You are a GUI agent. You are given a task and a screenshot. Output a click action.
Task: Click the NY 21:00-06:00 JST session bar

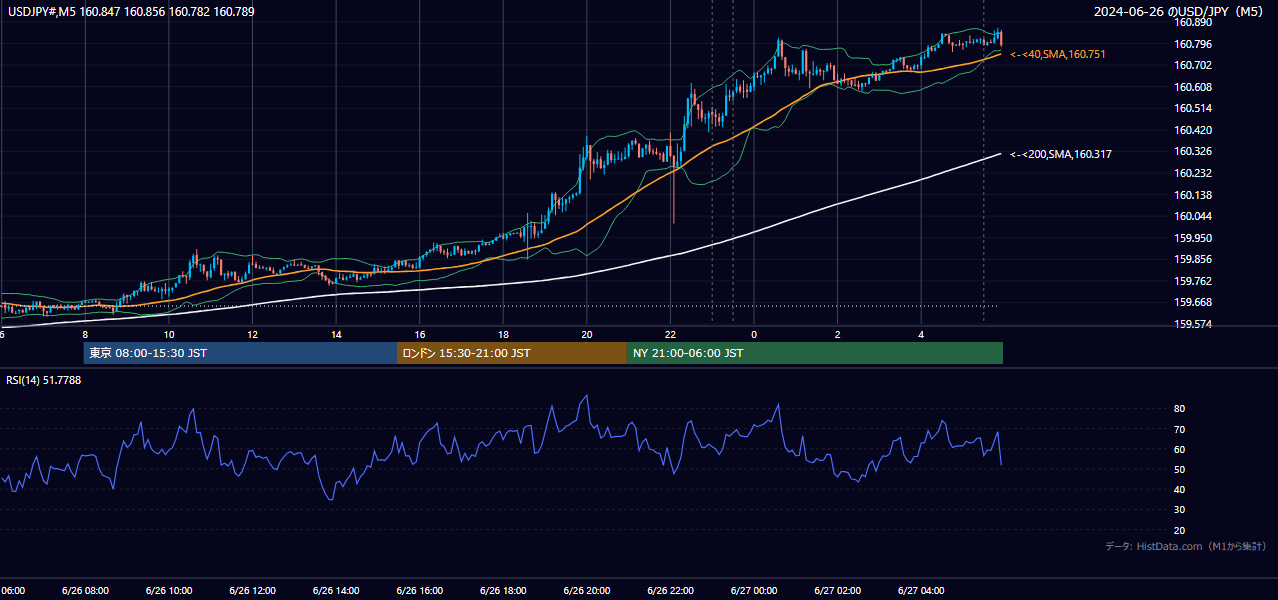click(x=815, y=353)
